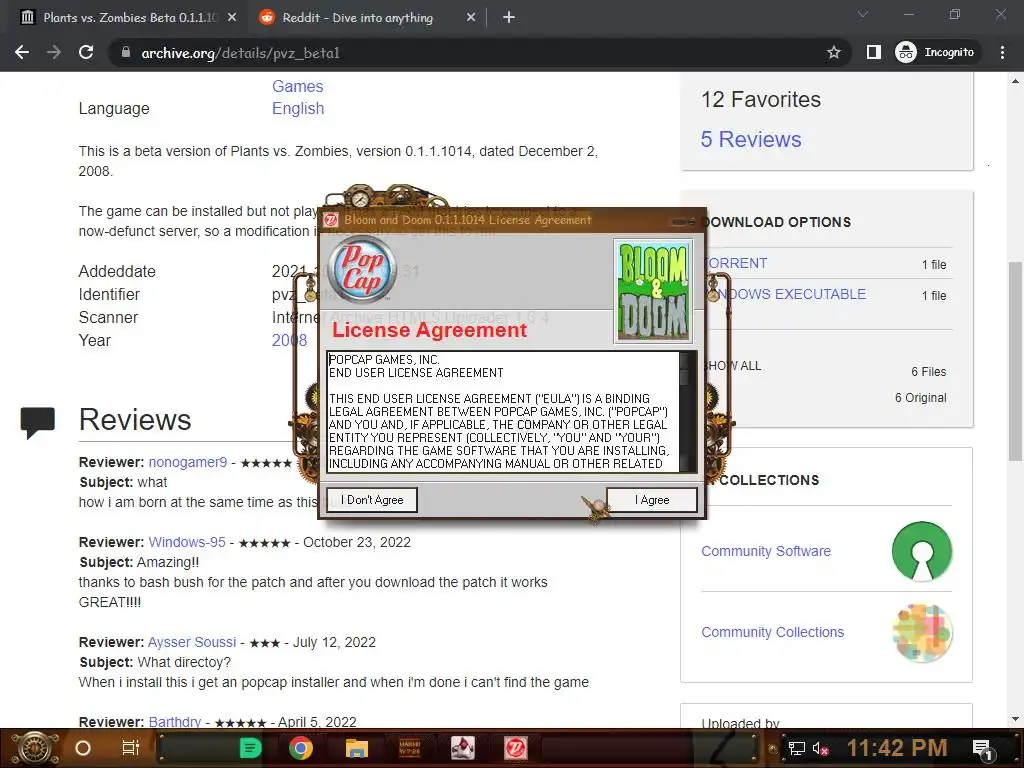
Task: Open reviewer nonogamer9 profile
Action: point(187,462)
